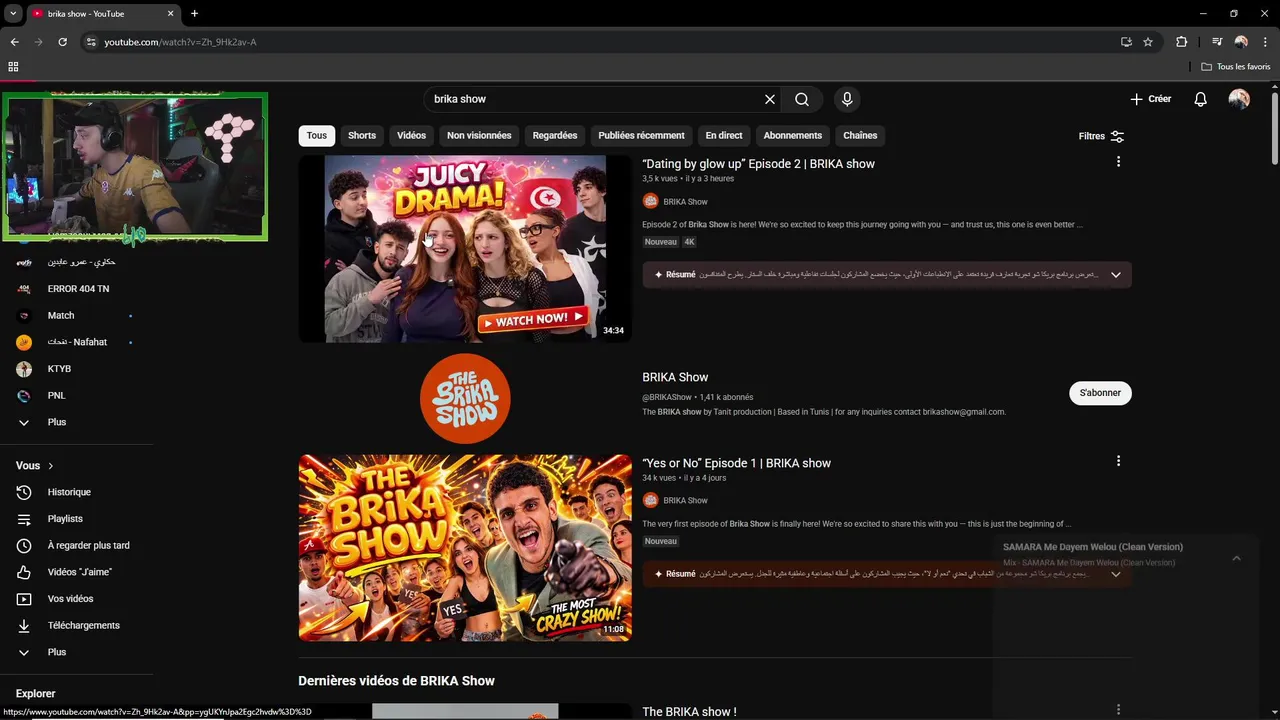This screenshot has height=720, width=1280.
Task: Reload the page
Action: click(x=62, y=42)
